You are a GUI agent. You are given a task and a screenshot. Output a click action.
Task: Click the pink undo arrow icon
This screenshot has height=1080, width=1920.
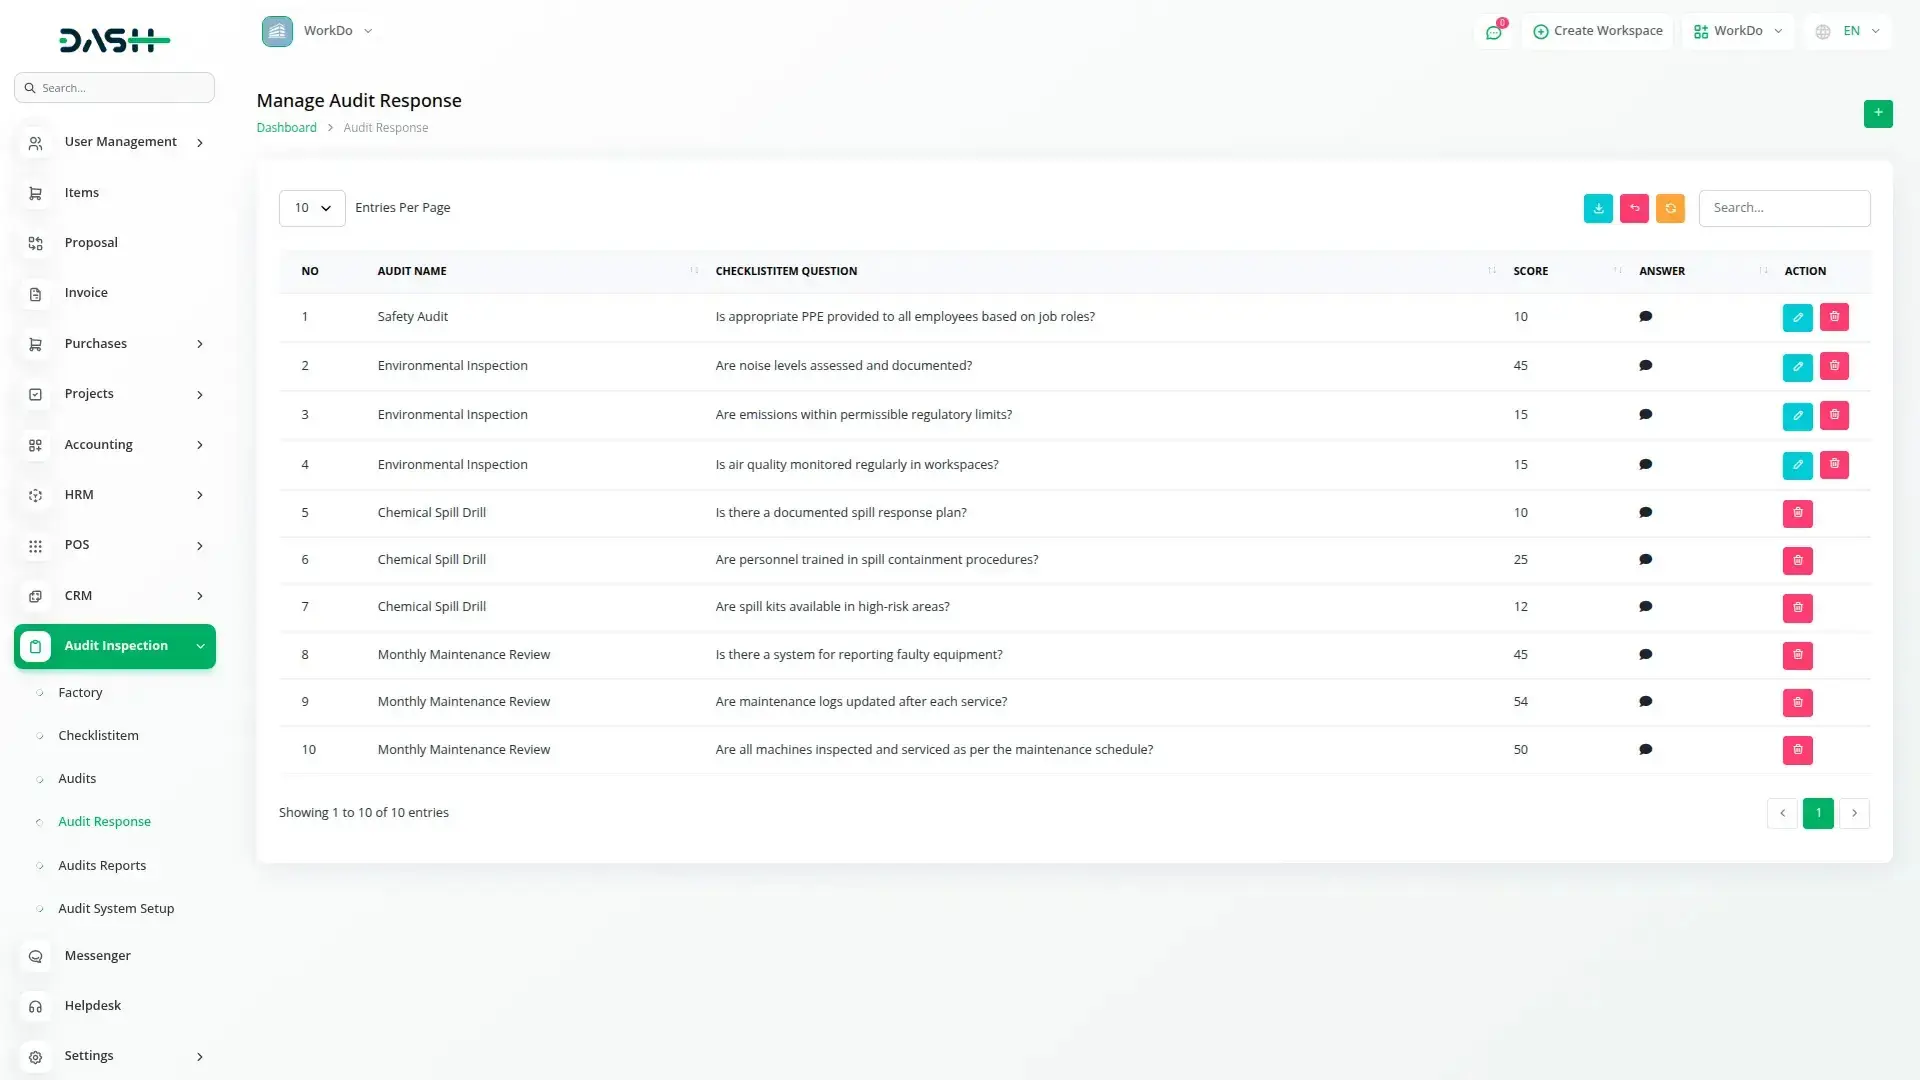(x=1634, y=208)
